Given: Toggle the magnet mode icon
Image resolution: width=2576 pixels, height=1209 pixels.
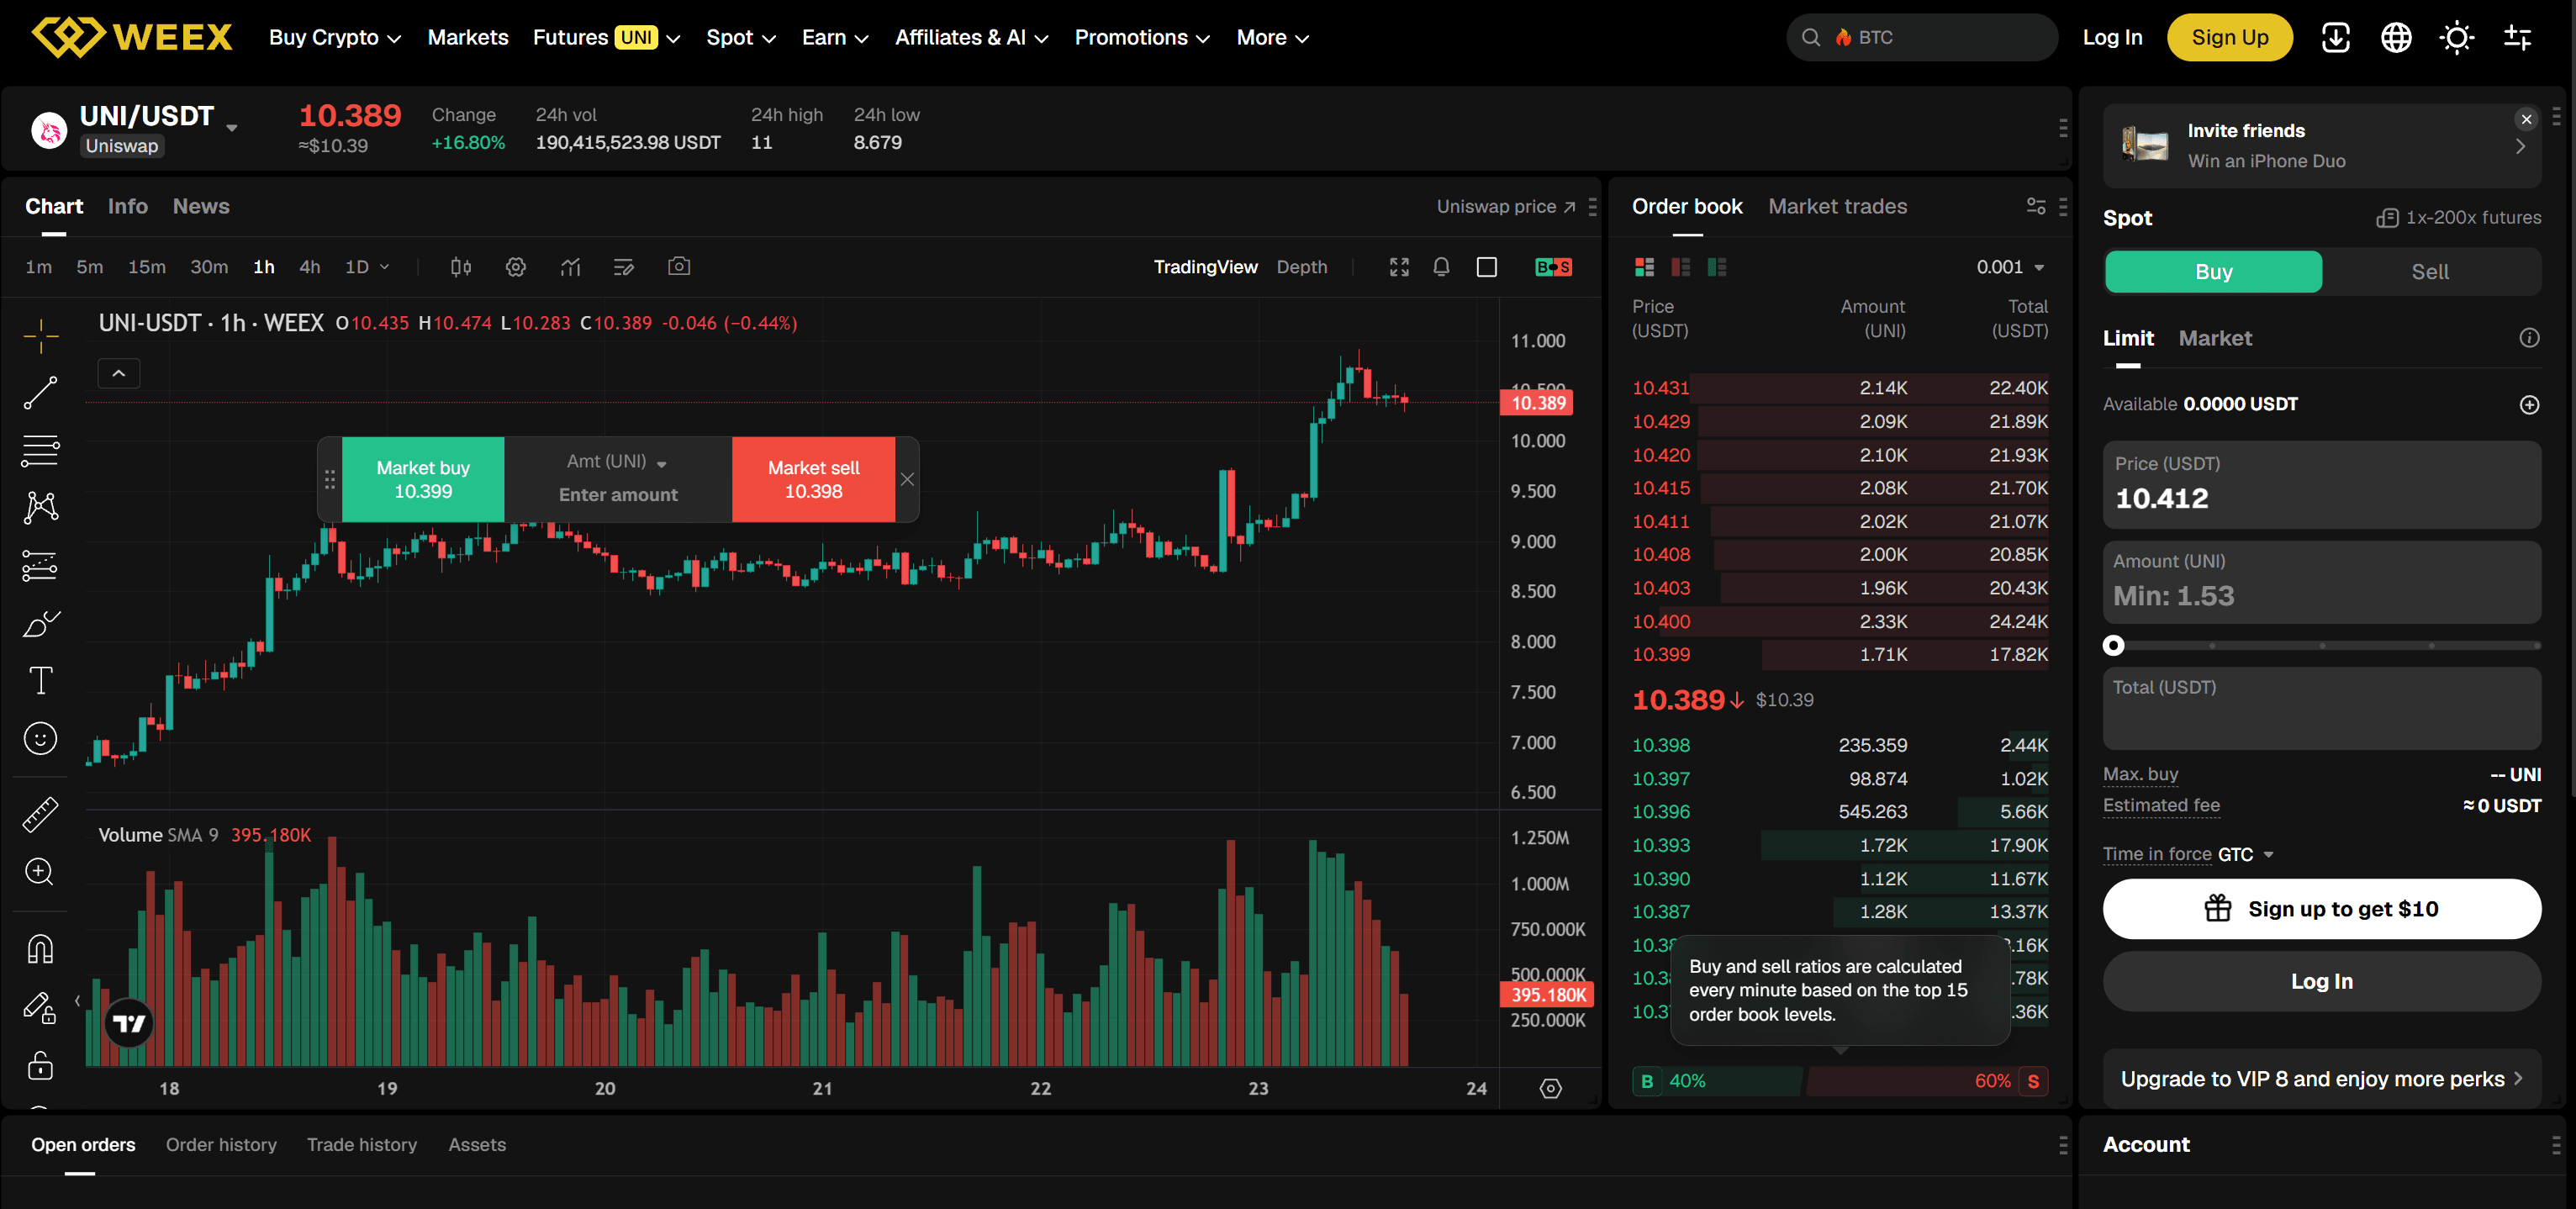Looking at the screenshot, I should click(41, 948).
